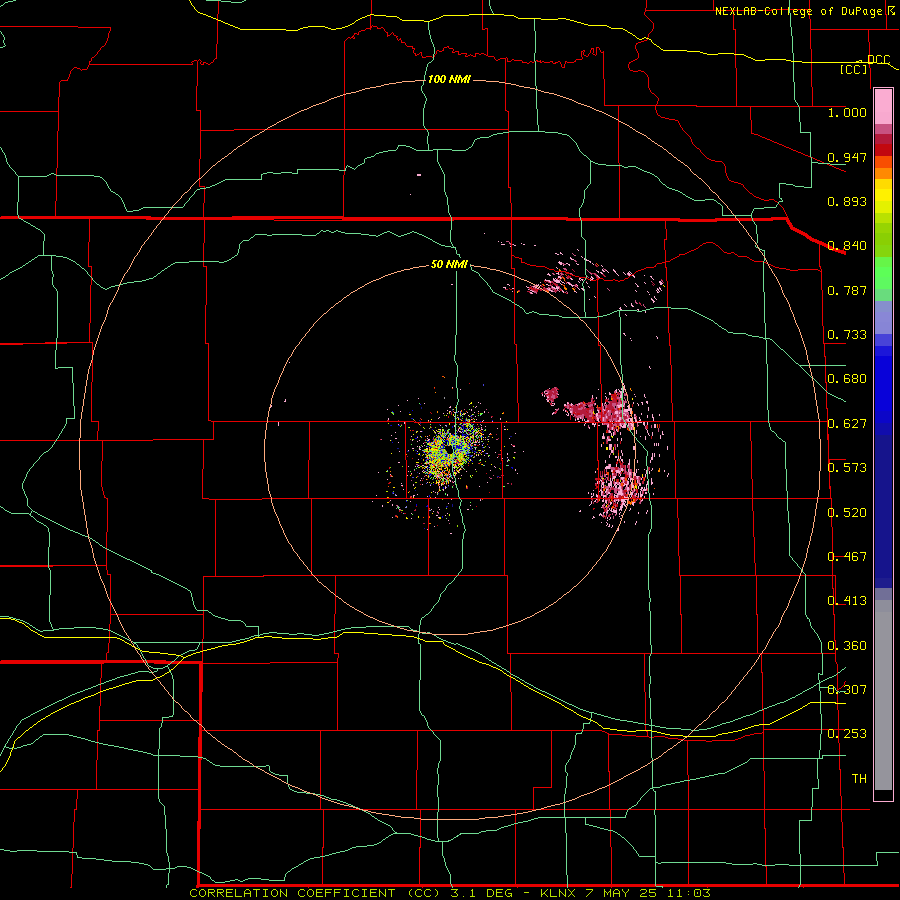
Task: Click the 0.467 legend value
Action: 847,557
